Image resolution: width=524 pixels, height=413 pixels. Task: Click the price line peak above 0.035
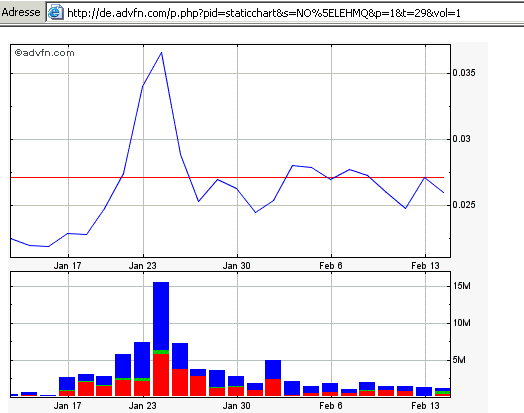tap(161, 53)
